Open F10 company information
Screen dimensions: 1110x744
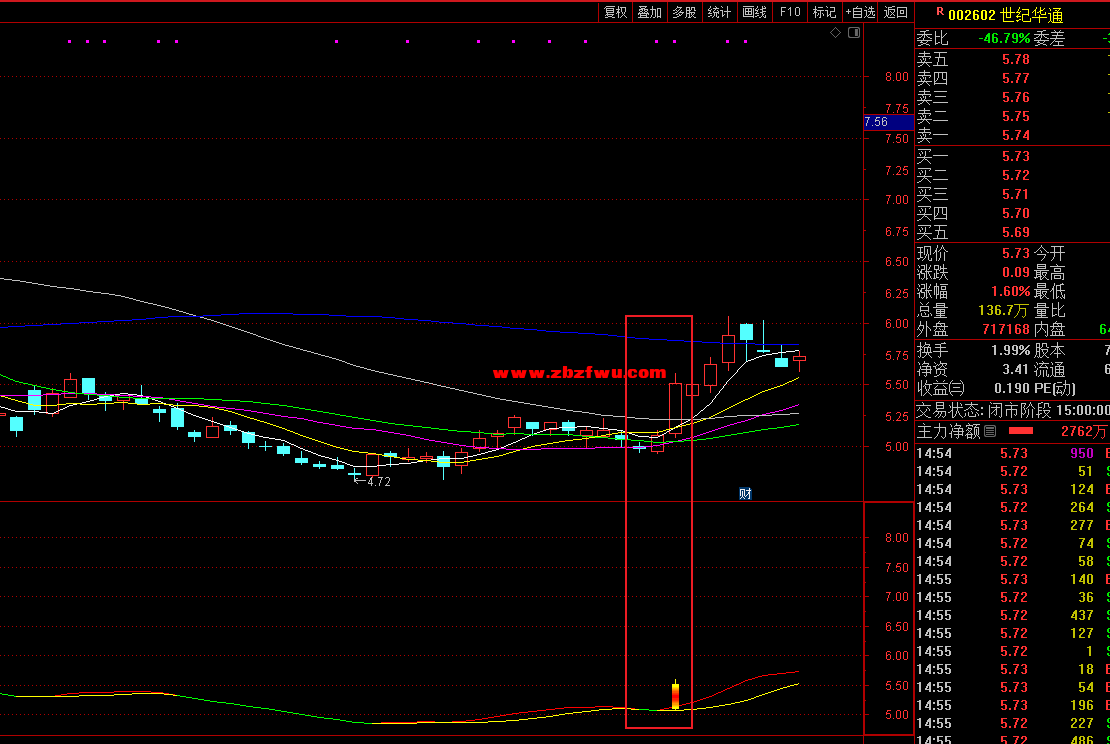tap(789, 12)
